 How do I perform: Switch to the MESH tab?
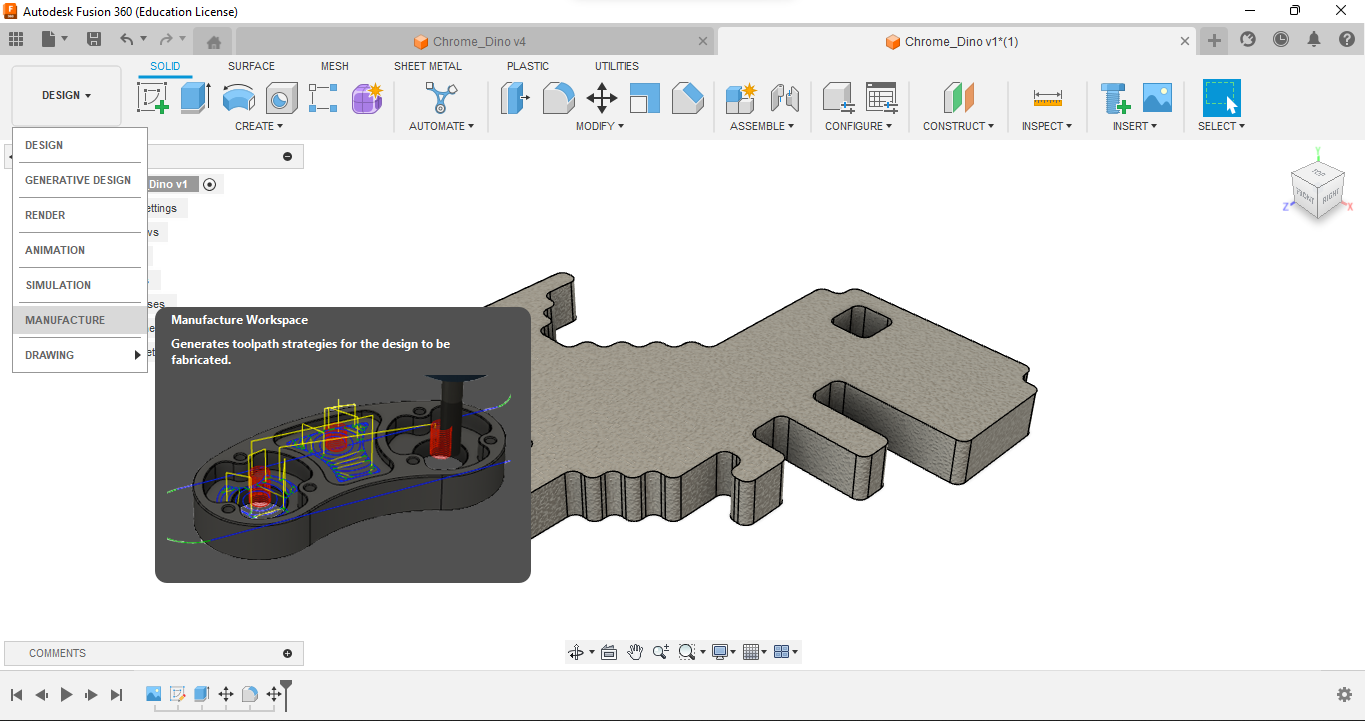335,66
